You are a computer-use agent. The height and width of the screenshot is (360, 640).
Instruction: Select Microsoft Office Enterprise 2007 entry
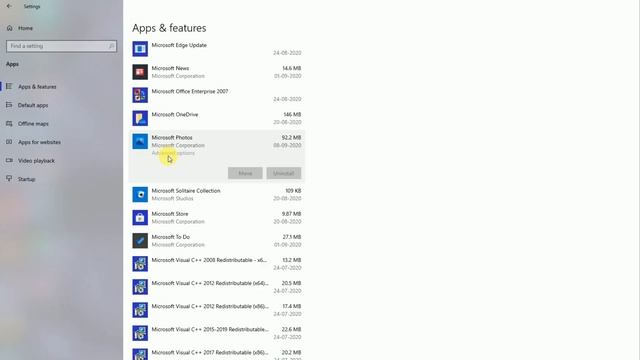click(217, 95)
